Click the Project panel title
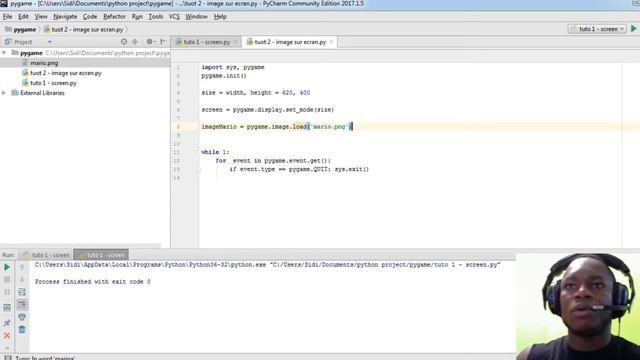 pyautogui.click(x=23, y=42)
